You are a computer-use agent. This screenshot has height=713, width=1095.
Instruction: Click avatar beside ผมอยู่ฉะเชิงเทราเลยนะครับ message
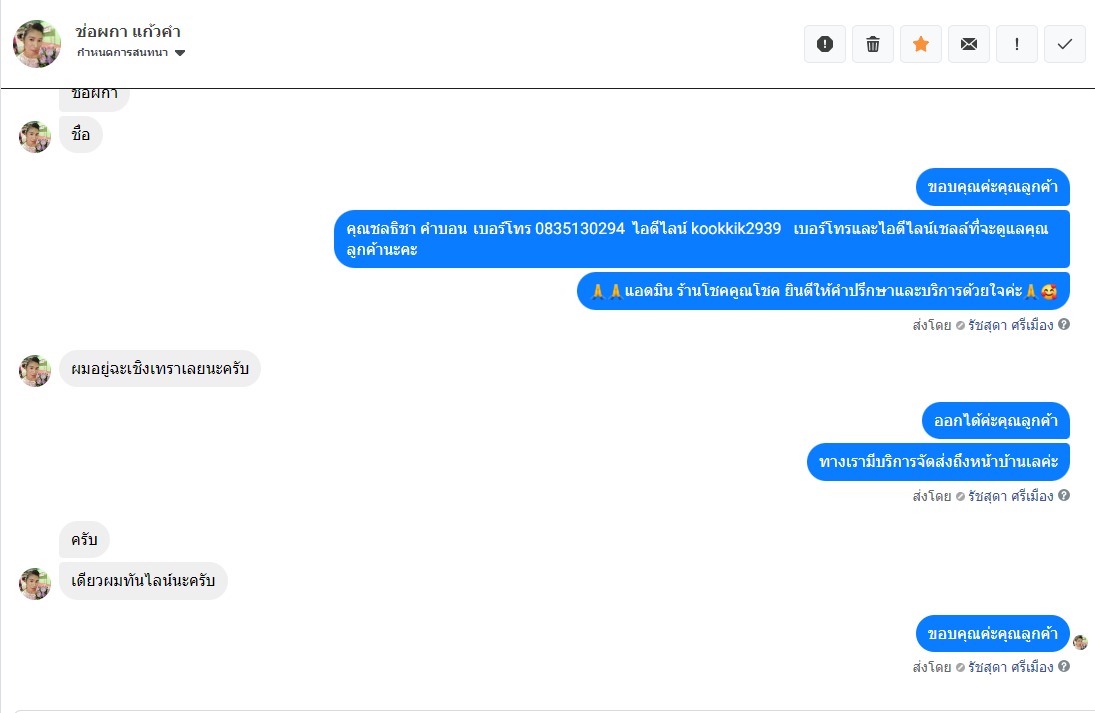[35, 370]
